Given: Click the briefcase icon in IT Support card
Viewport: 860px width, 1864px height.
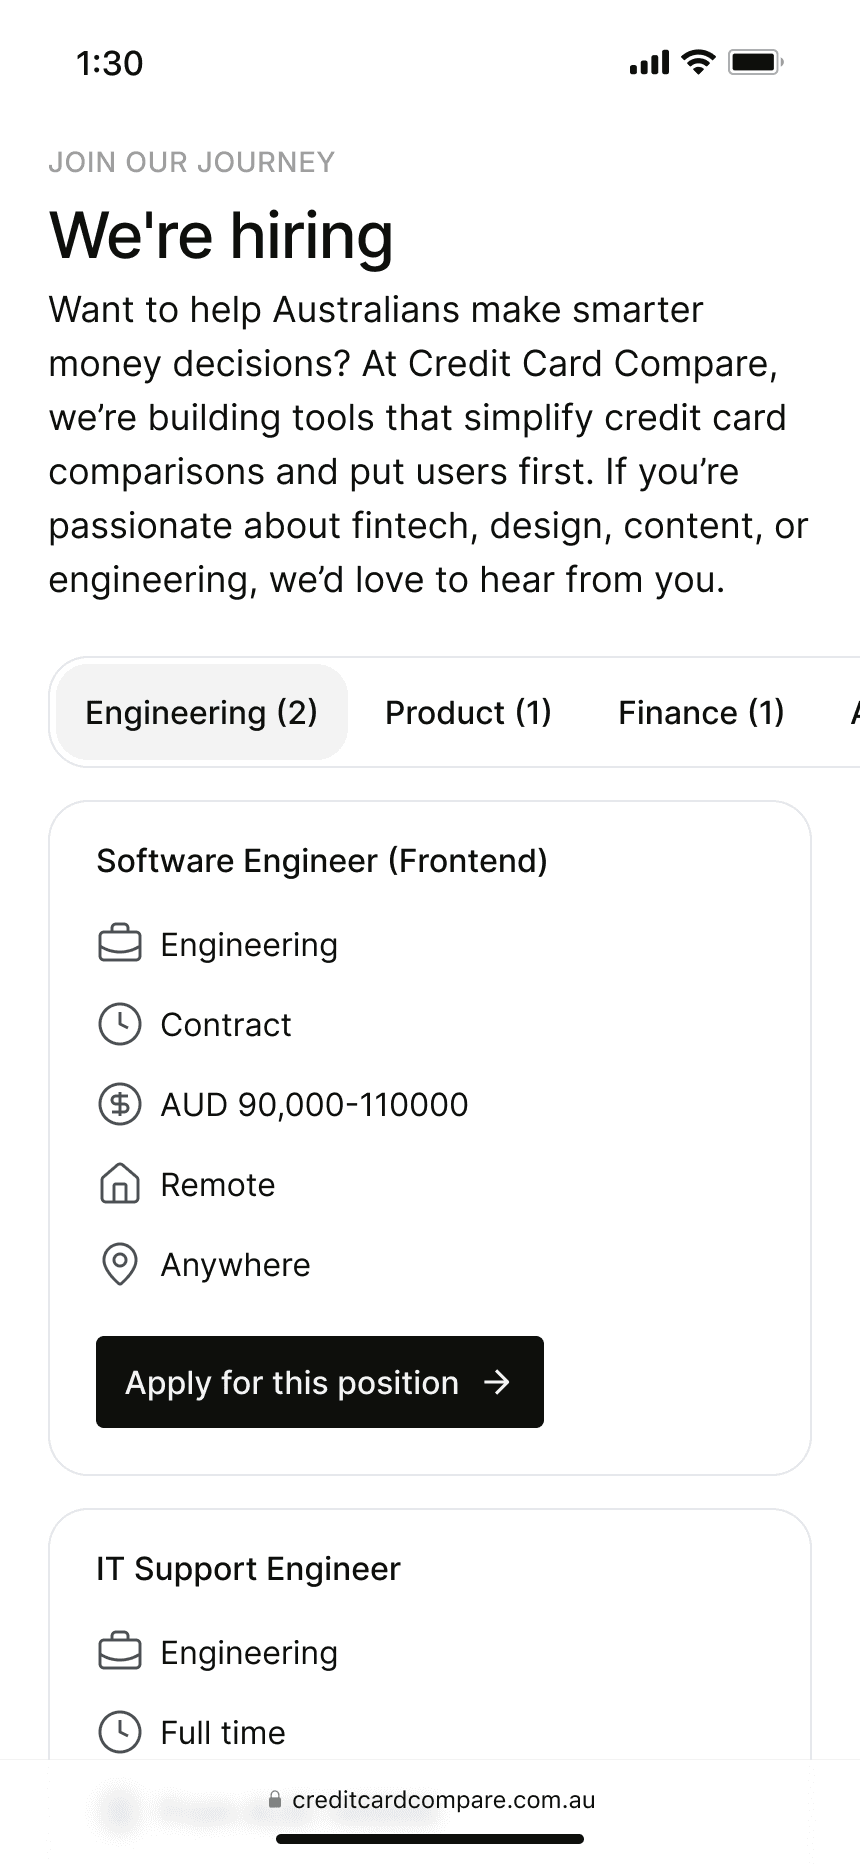Looking at the screenshot, I should pyautogui.click(x=120, y=1652).
